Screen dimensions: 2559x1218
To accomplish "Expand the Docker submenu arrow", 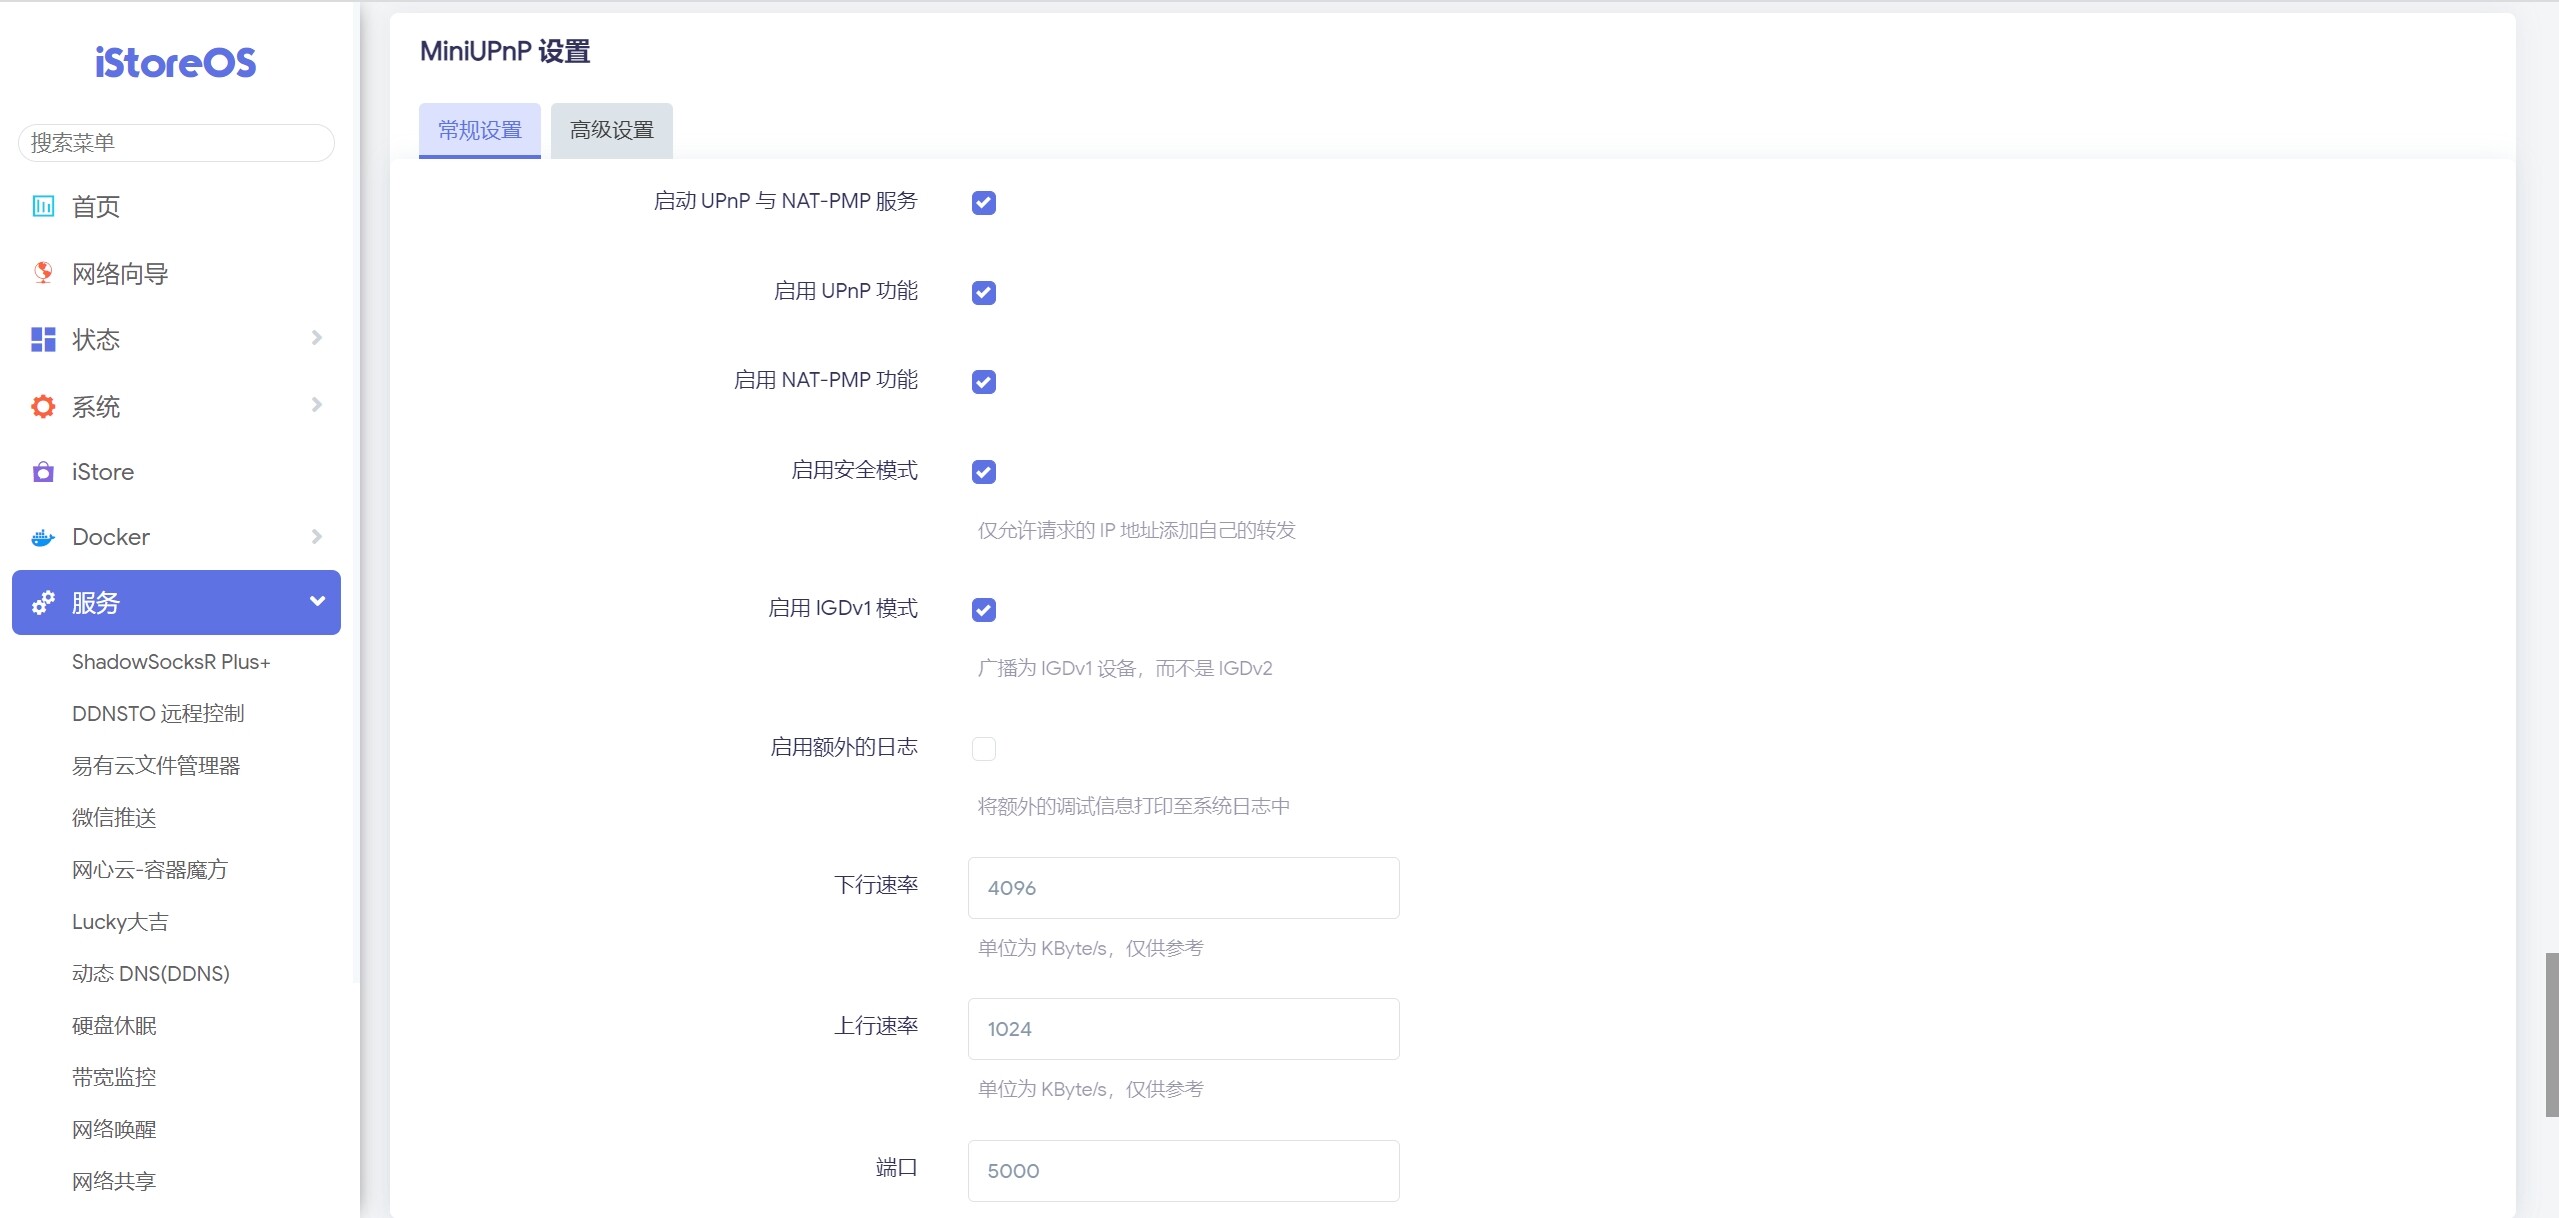I will tap(317, 537).
